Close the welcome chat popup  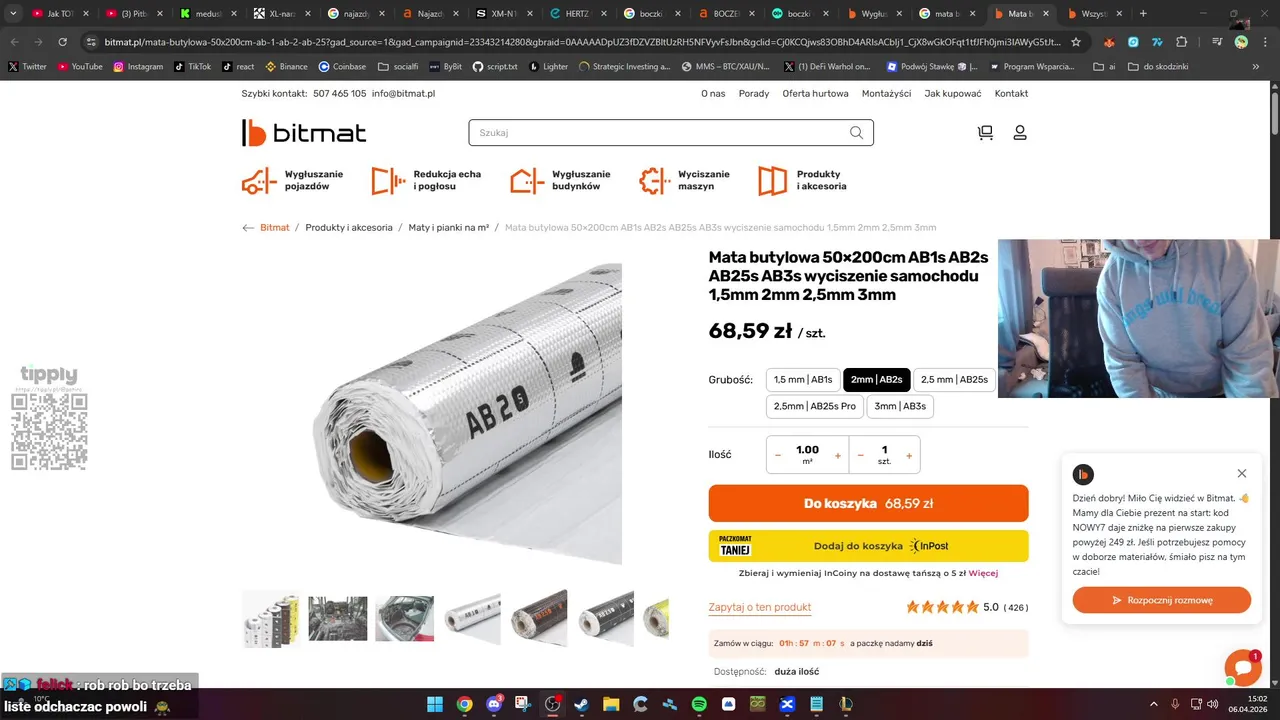point(1242,473)
